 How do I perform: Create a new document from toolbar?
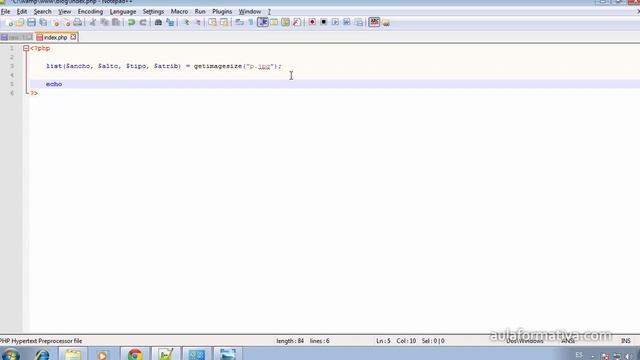9,22
